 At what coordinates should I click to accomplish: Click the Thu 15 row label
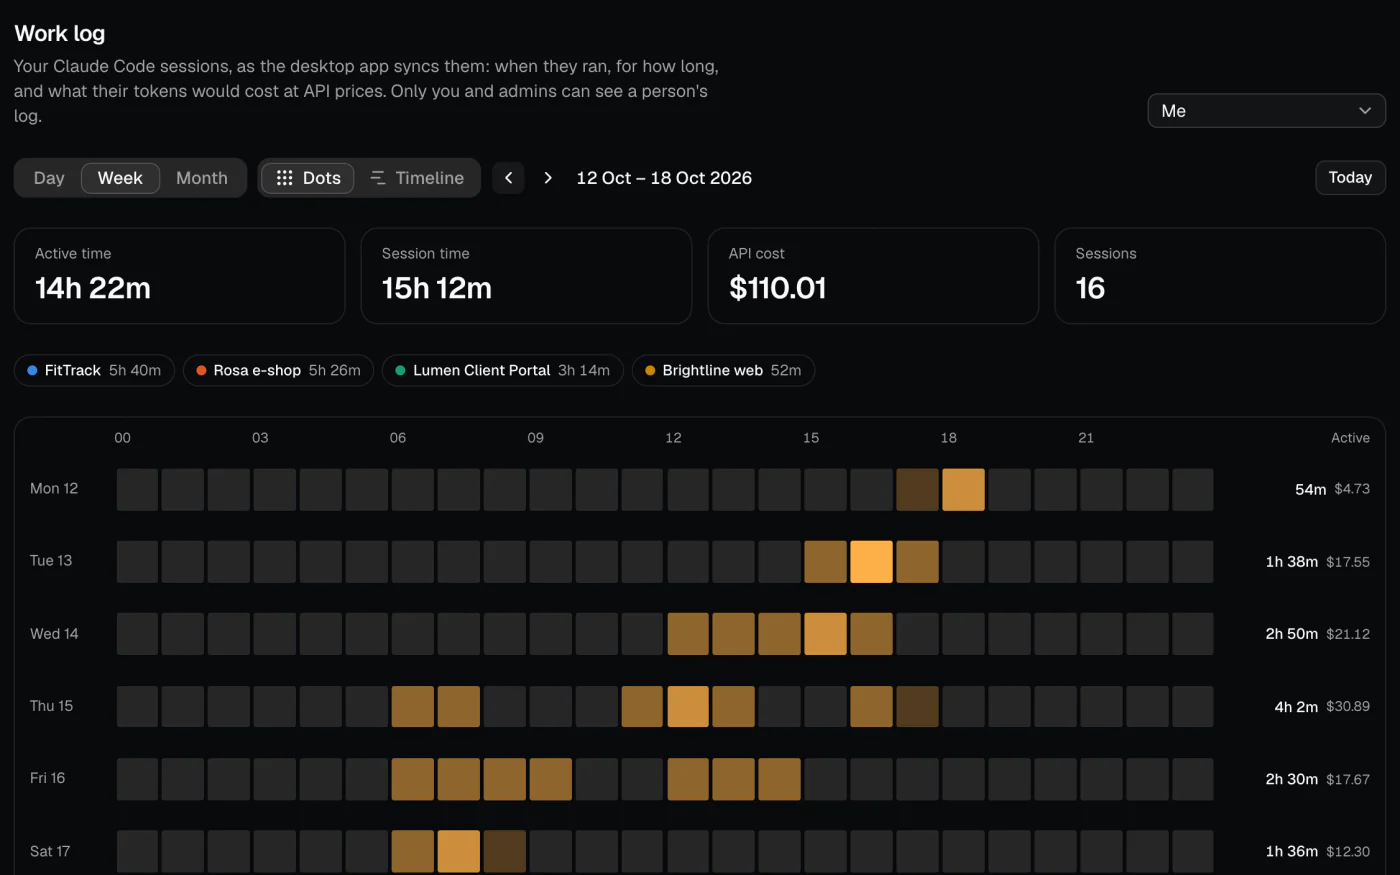51,706
